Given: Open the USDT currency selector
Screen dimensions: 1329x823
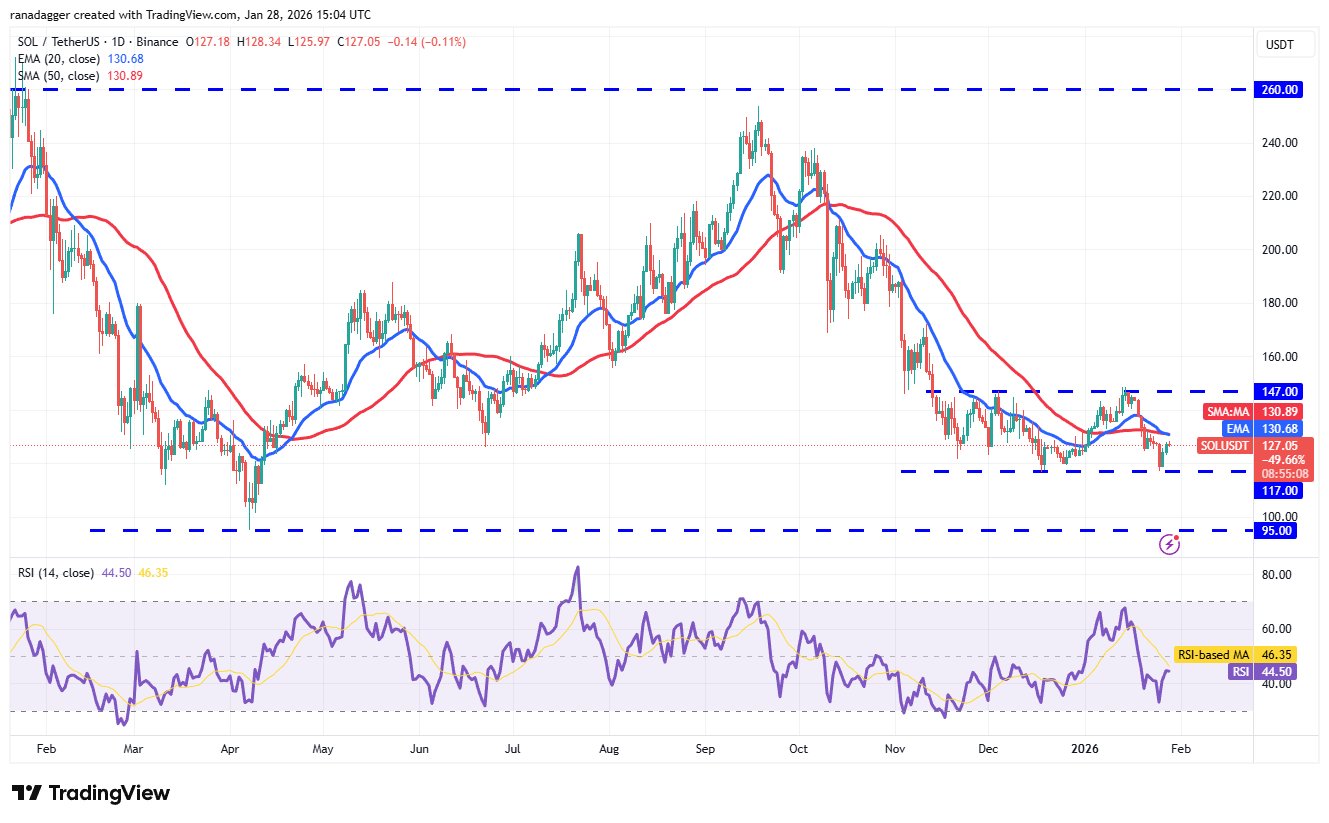Looking at the screenshot, I should coord(1279,42).
